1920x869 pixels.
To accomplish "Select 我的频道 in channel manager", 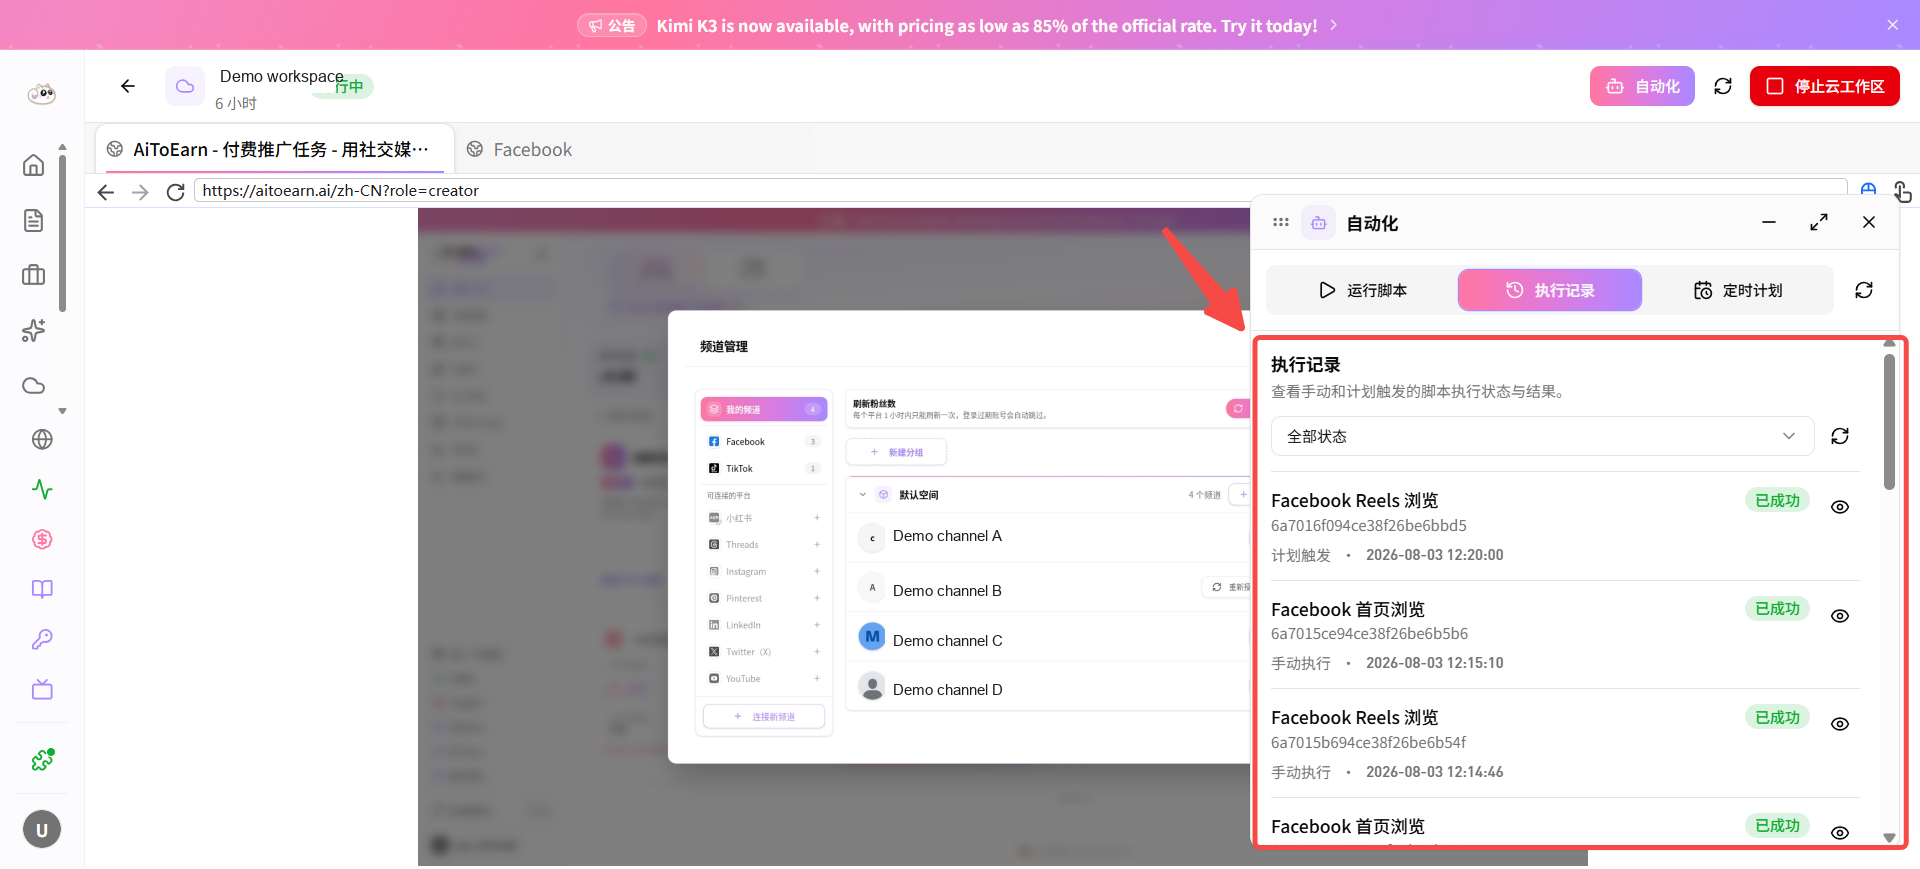I will pos(764,409).
